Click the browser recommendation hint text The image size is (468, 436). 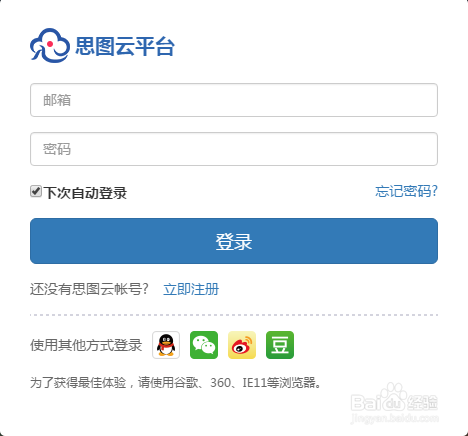coord(176,382)
